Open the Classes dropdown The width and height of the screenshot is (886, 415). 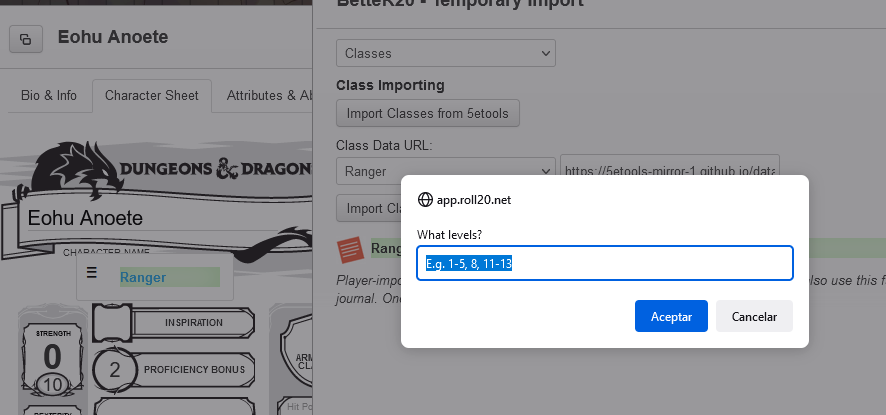(x=446, y=53)
